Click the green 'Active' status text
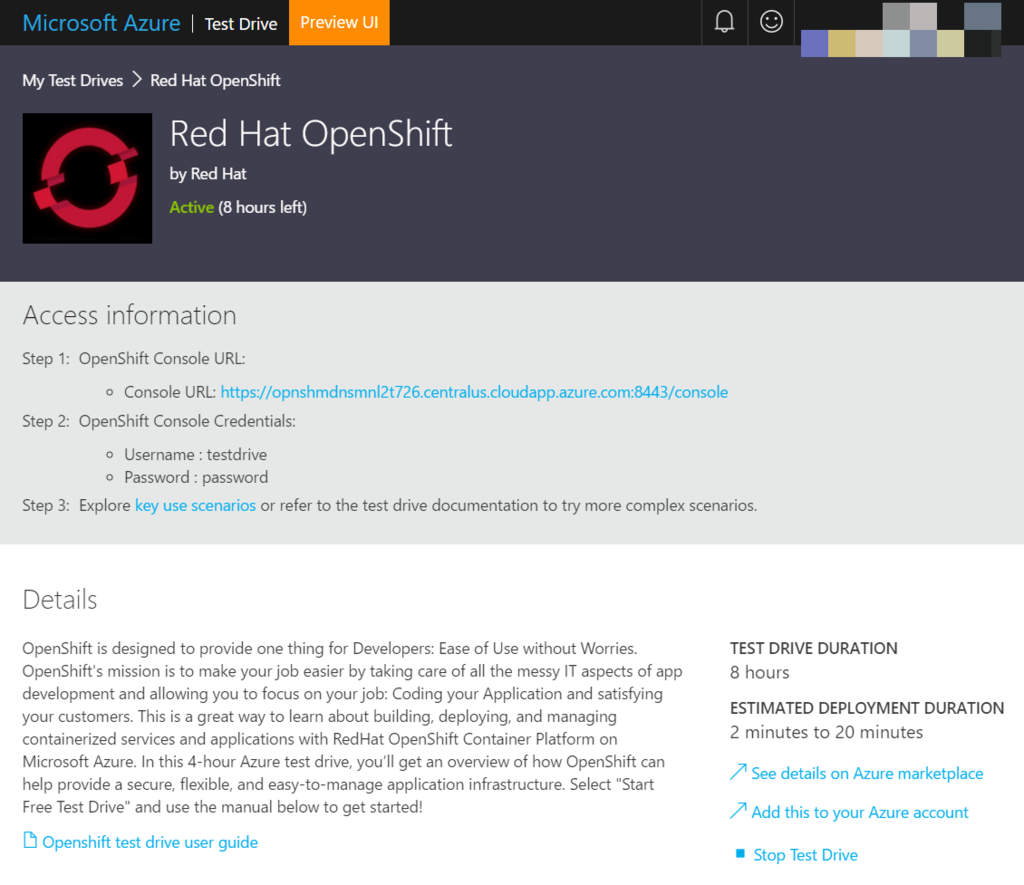This screenshot has height=885, width=1024. click(191, 207)
